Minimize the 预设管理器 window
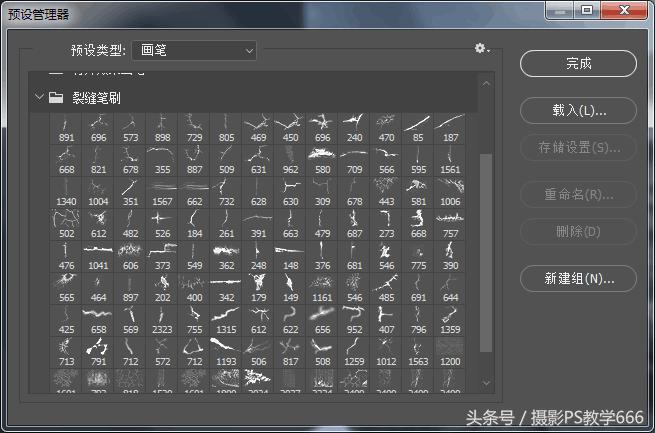The image size is (655, 433). pos(561,10)
